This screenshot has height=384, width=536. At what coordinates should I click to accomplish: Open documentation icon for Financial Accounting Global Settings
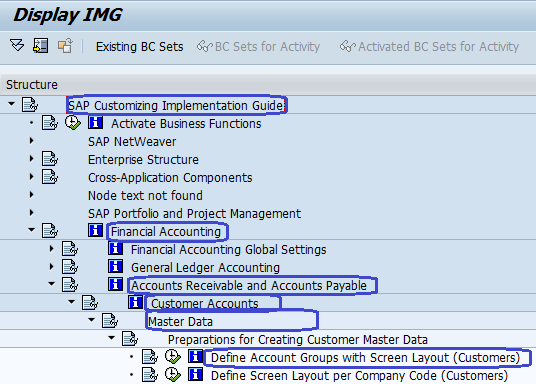[70, 249]
